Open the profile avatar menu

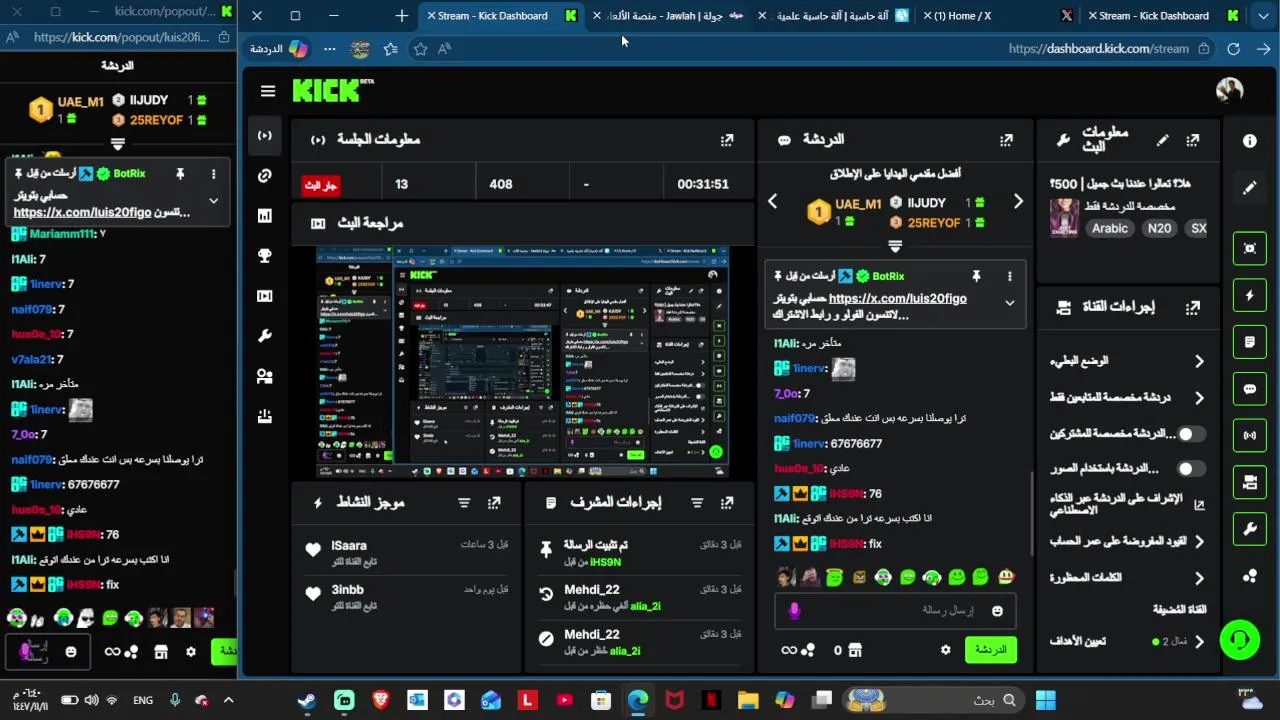tap(1229, 90)
